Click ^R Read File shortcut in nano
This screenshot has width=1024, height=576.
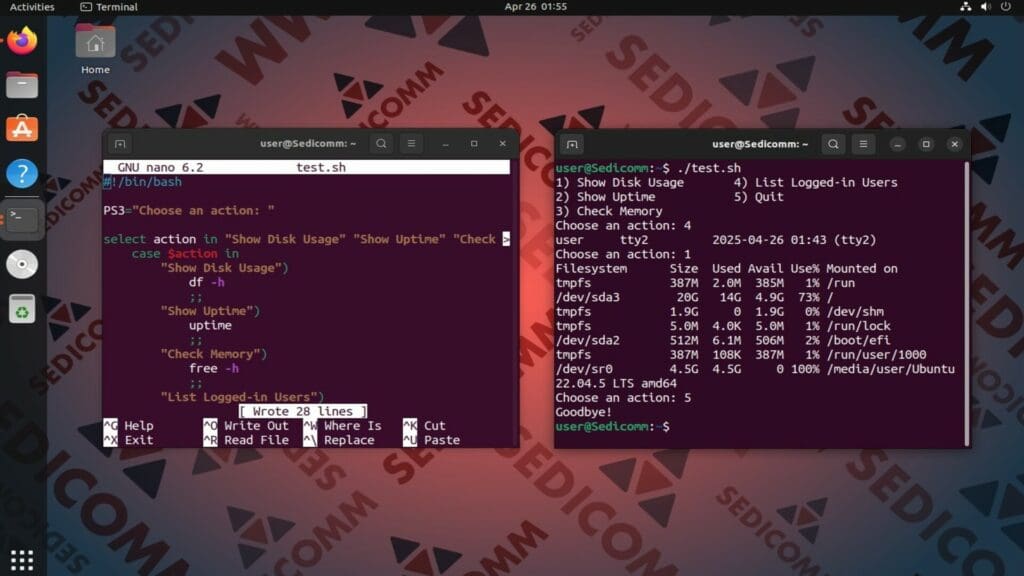pyautogui.click(x=246, y=440)
